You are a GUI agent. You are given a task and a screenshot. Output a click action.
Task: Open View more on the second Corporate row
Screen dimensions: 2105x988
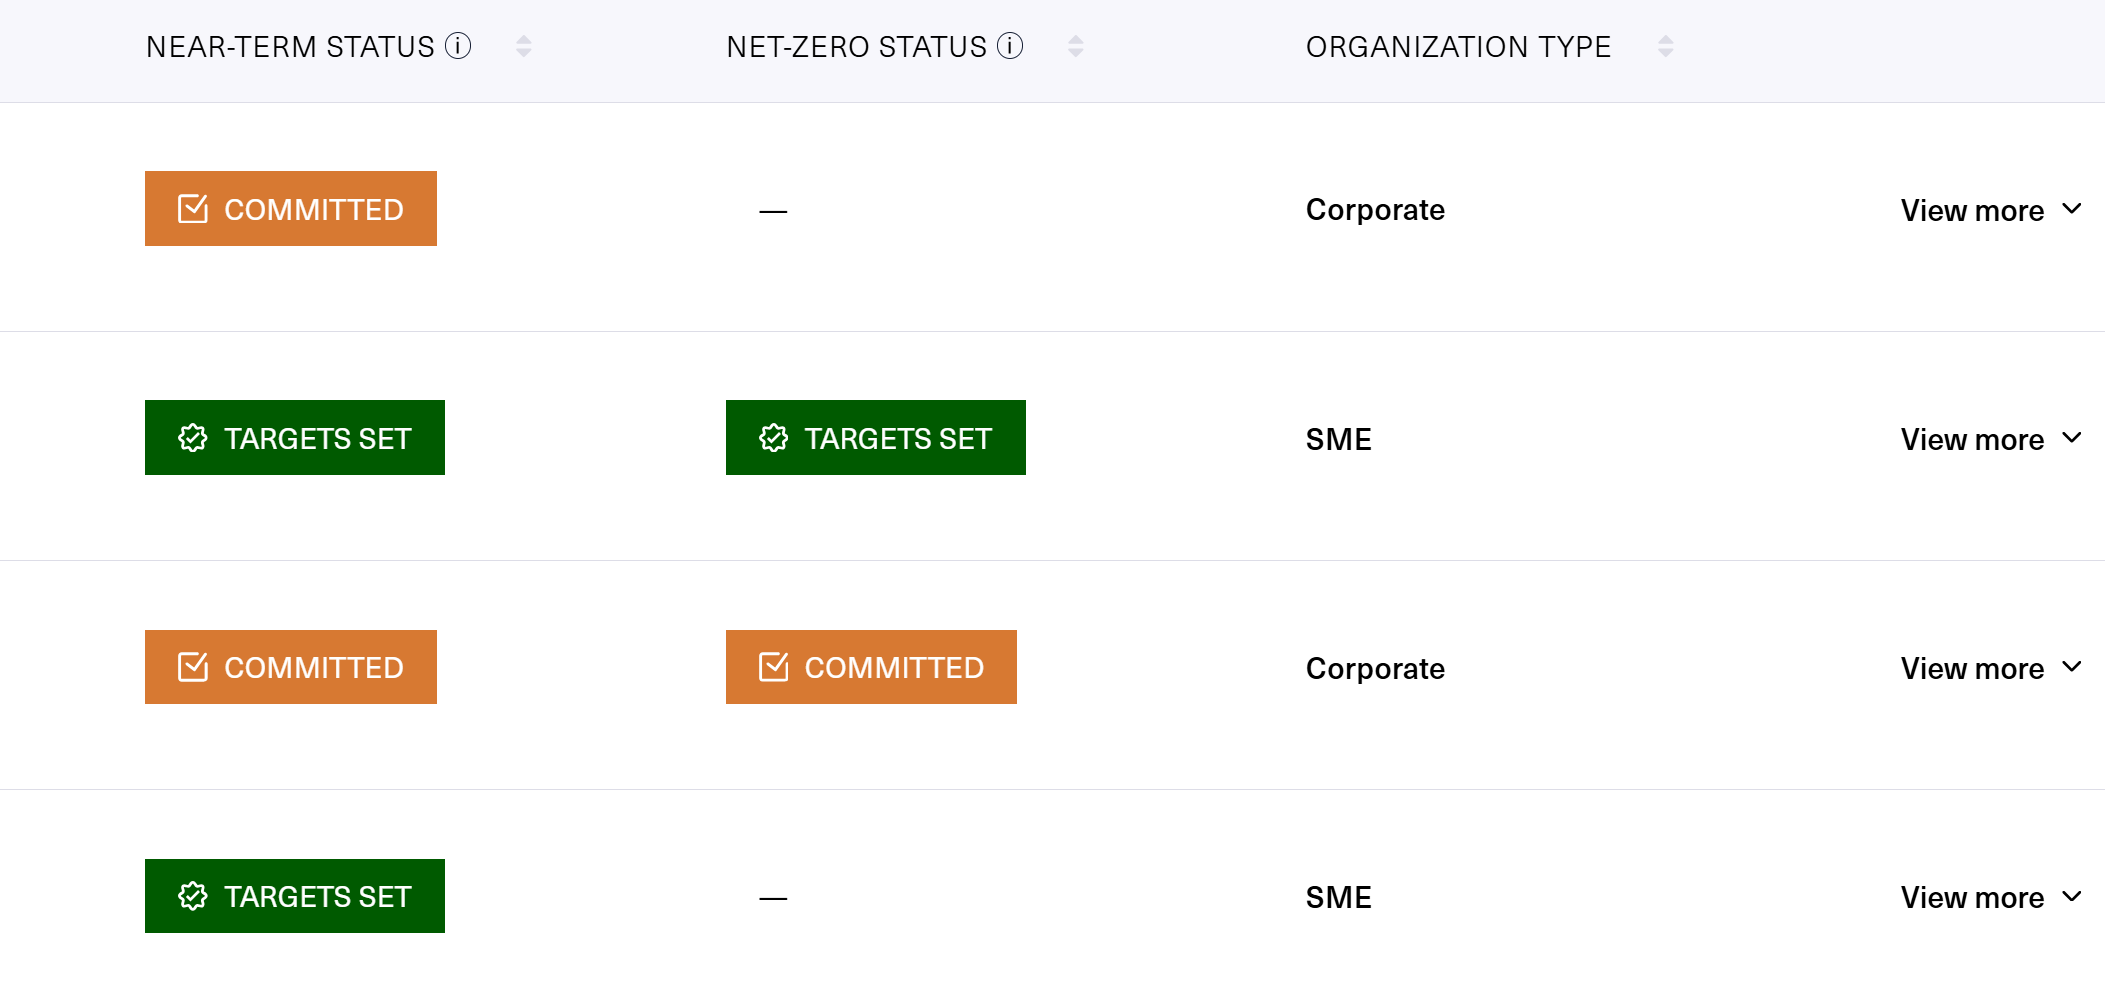pyautogui.click(x=1990, y=668)
